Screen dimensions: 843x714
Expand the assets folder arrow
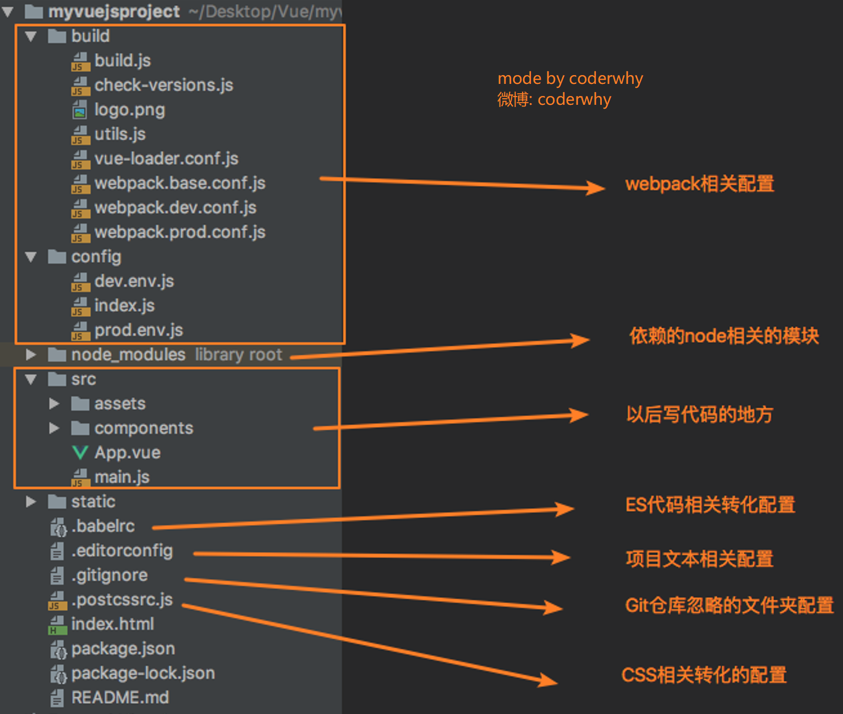(x=54, y=404)
